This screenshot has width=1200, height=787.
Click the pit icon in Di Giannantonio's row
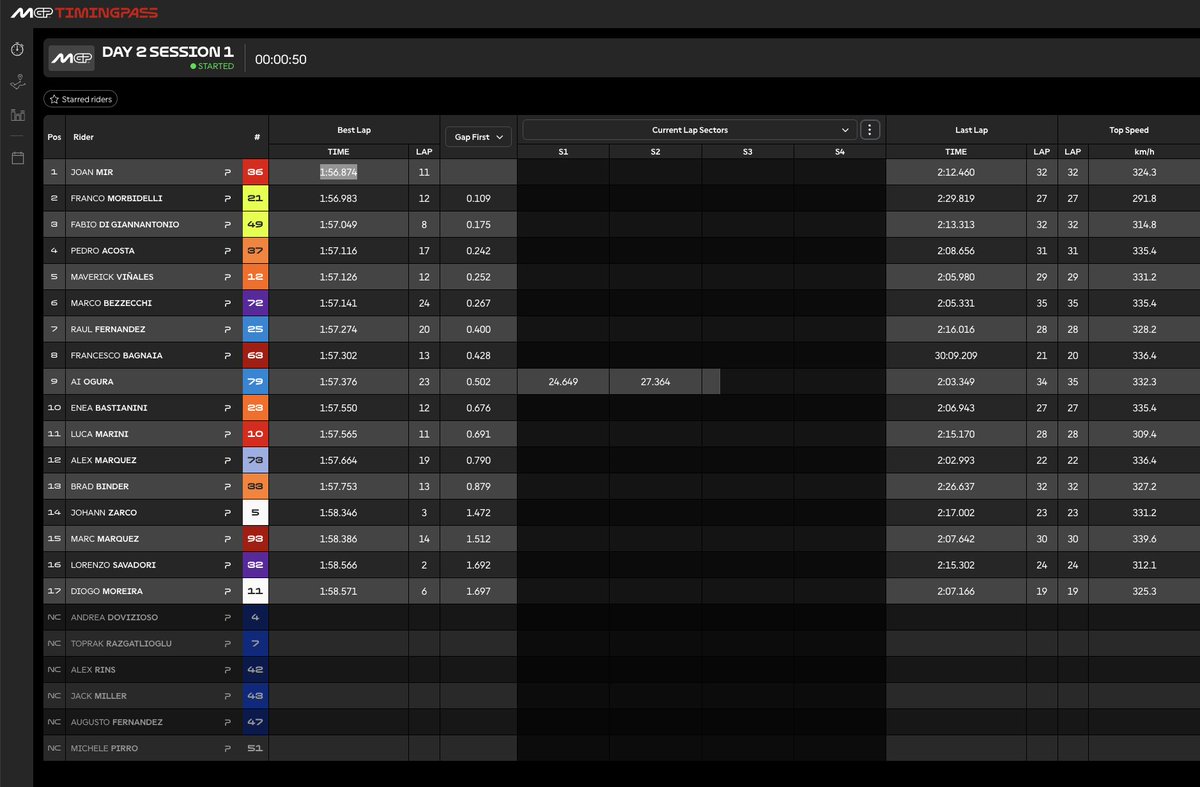pos(227,224)
